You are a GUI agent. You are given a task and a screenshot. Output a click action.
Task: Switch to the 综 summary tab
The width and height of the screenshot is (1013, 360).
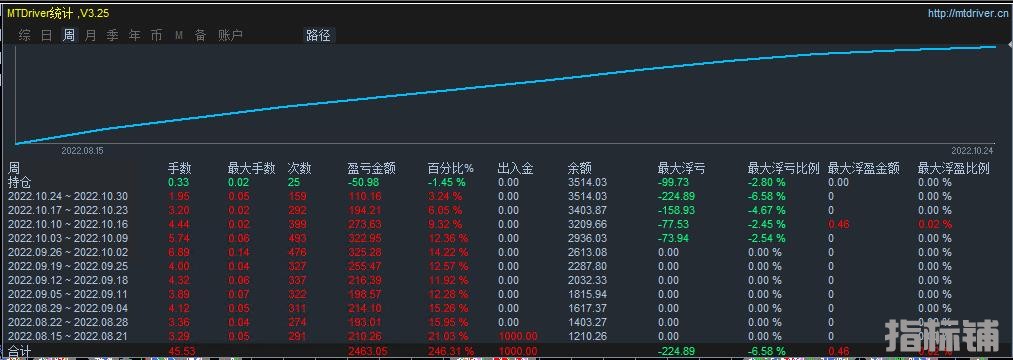(x=25, y=36)
